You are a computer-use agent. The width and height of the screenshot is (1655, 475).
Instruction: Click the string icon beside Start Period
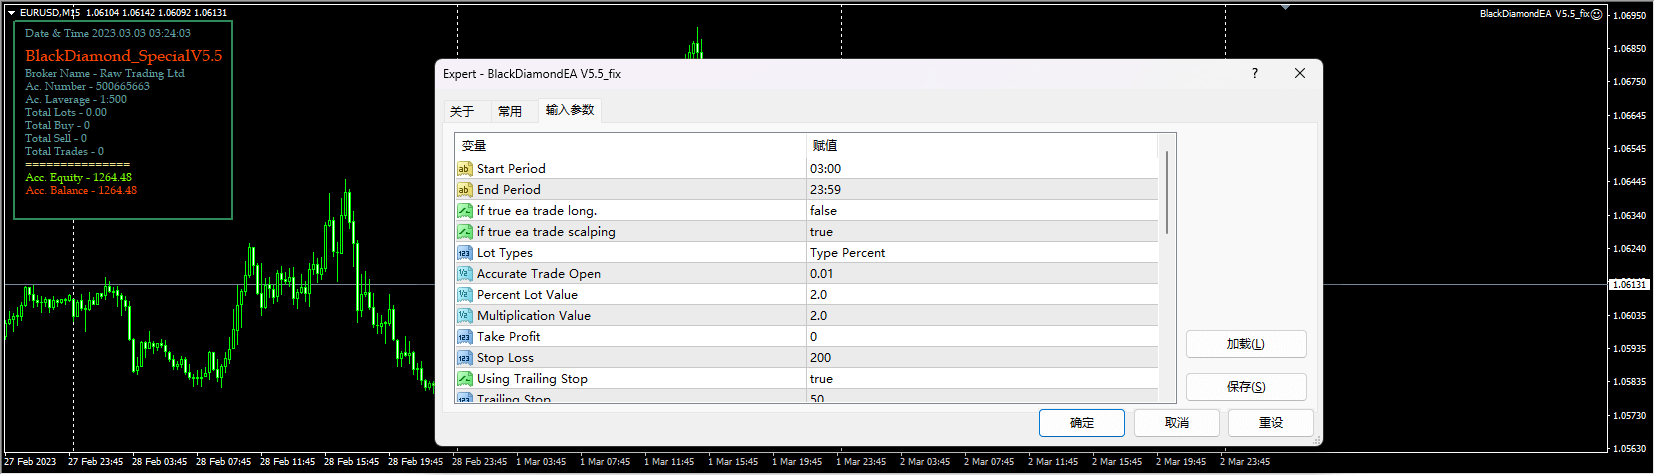tap(464, 169)
